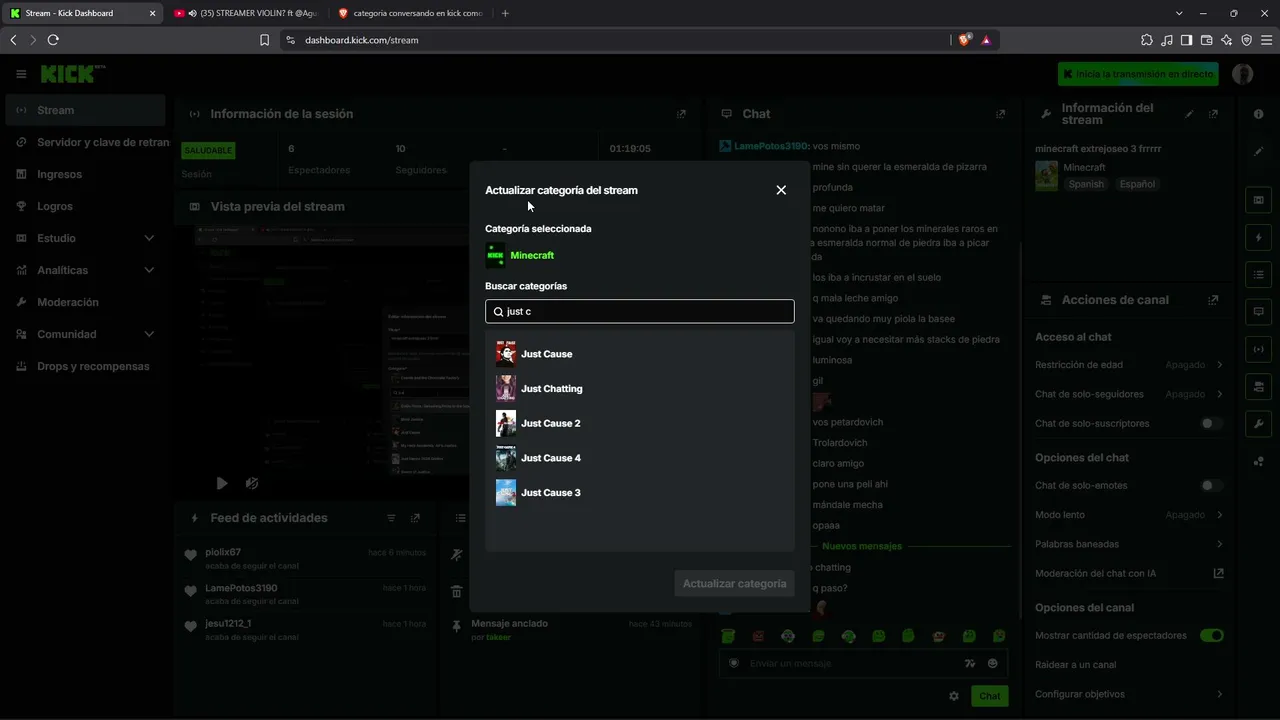
Task: Toggle Mostrar cantidad de espectadores
Action: [1211, 636]
